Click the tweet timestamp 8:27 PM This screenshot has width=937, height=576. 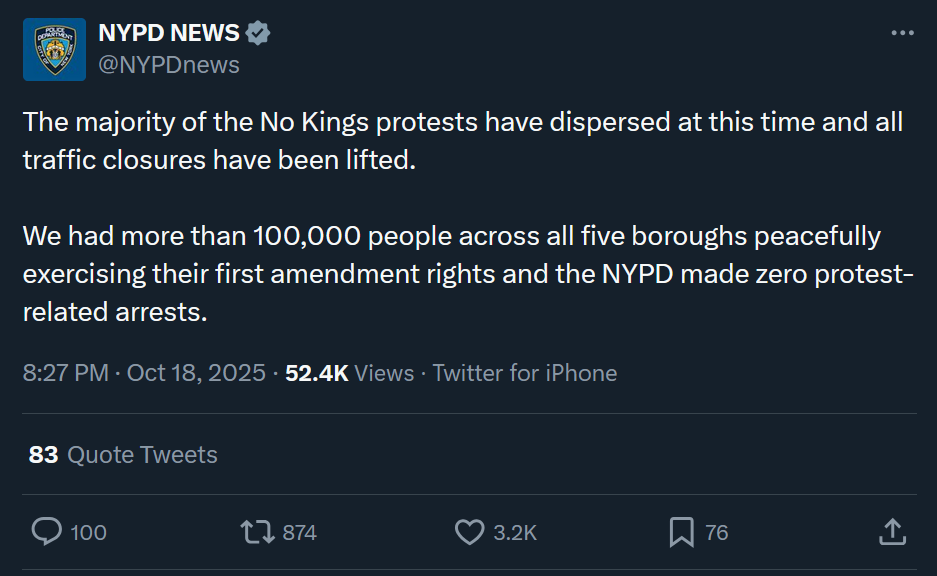(x=65, y=373)
